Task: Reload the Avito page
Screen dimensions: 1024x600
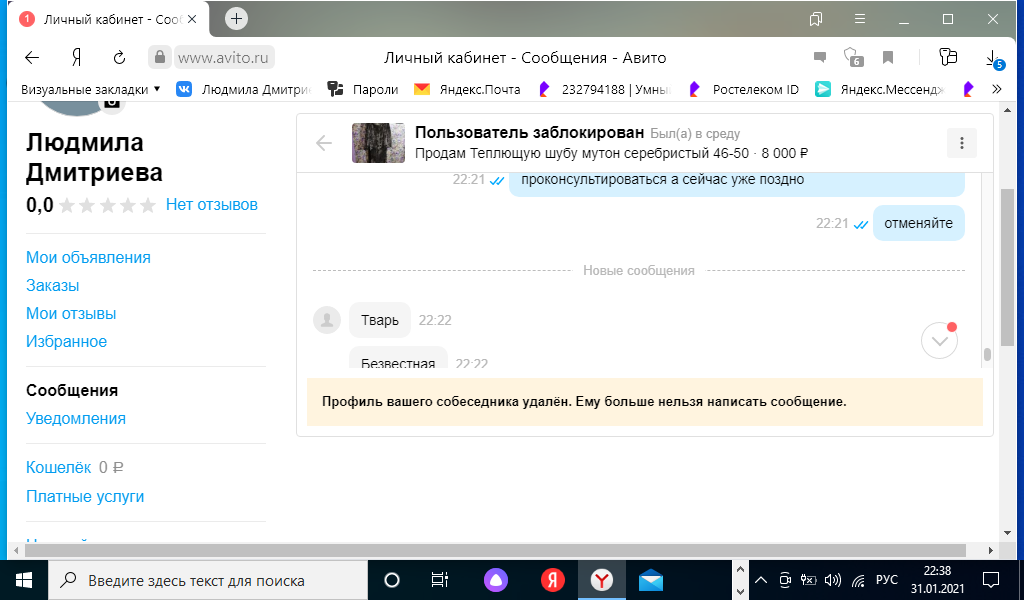Action: point(119,57)
